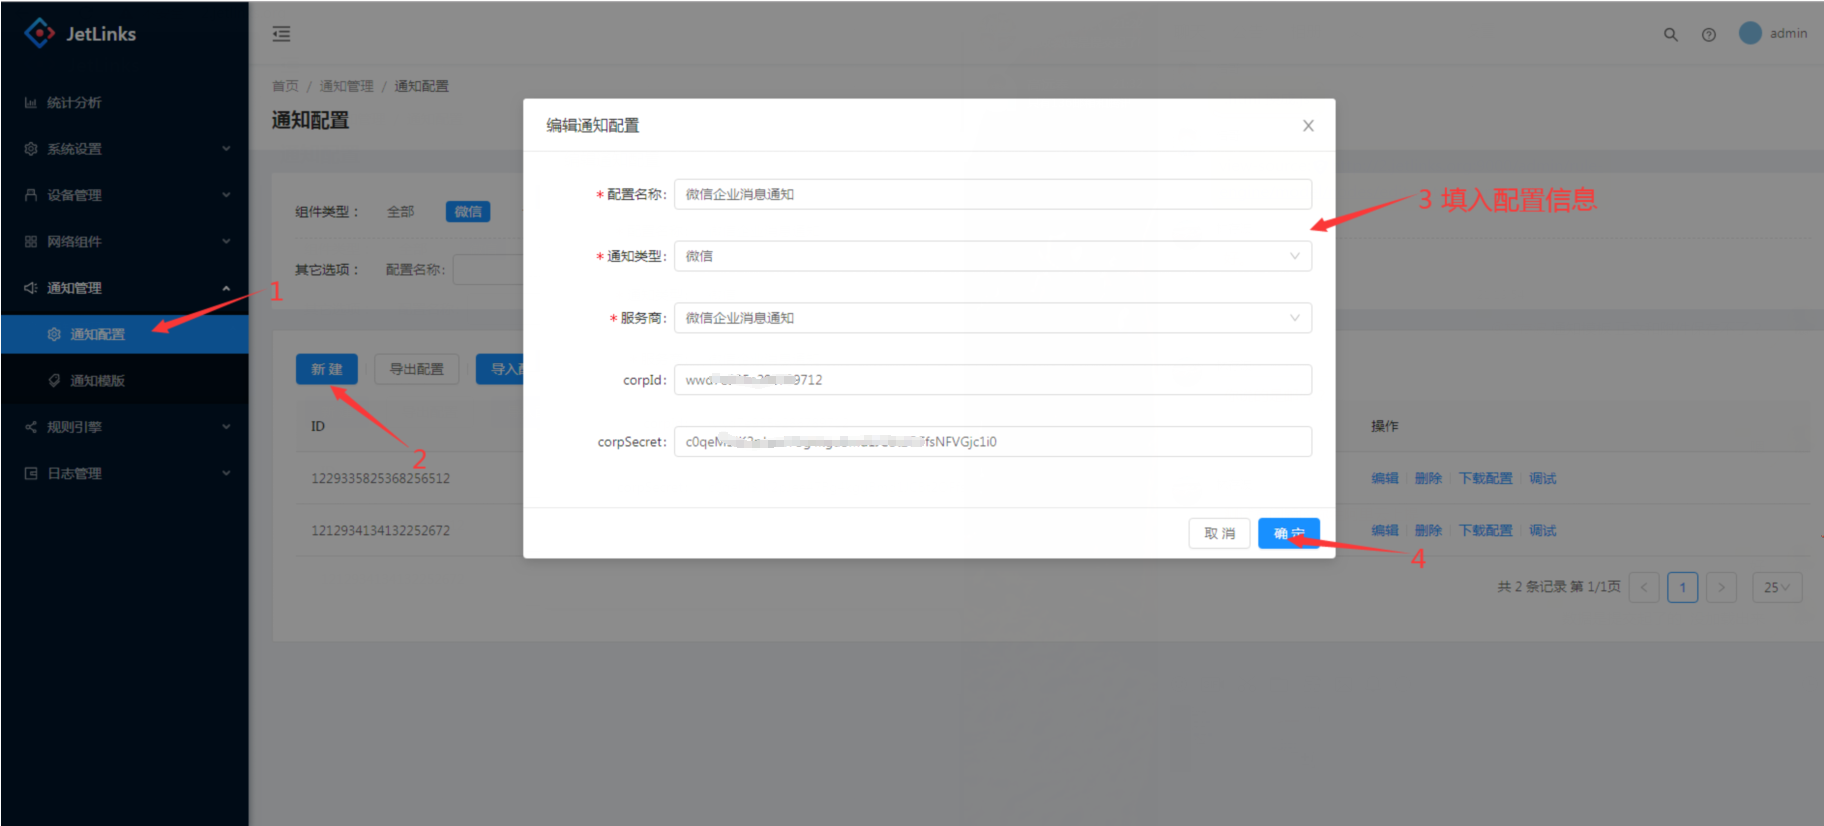1824x826 pixels.
Task: Click the 通知模版 icon
Action: [54, 380]
